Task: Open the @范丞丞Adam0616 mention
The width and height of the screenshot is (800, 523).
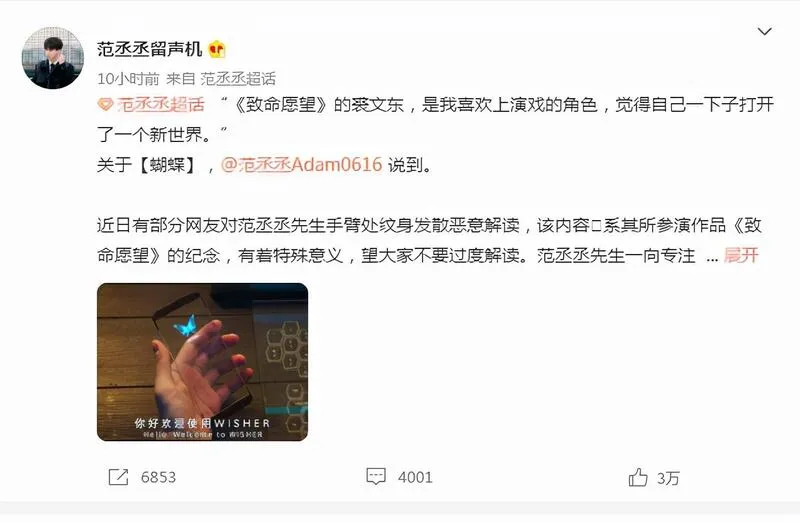Action: 301,164
